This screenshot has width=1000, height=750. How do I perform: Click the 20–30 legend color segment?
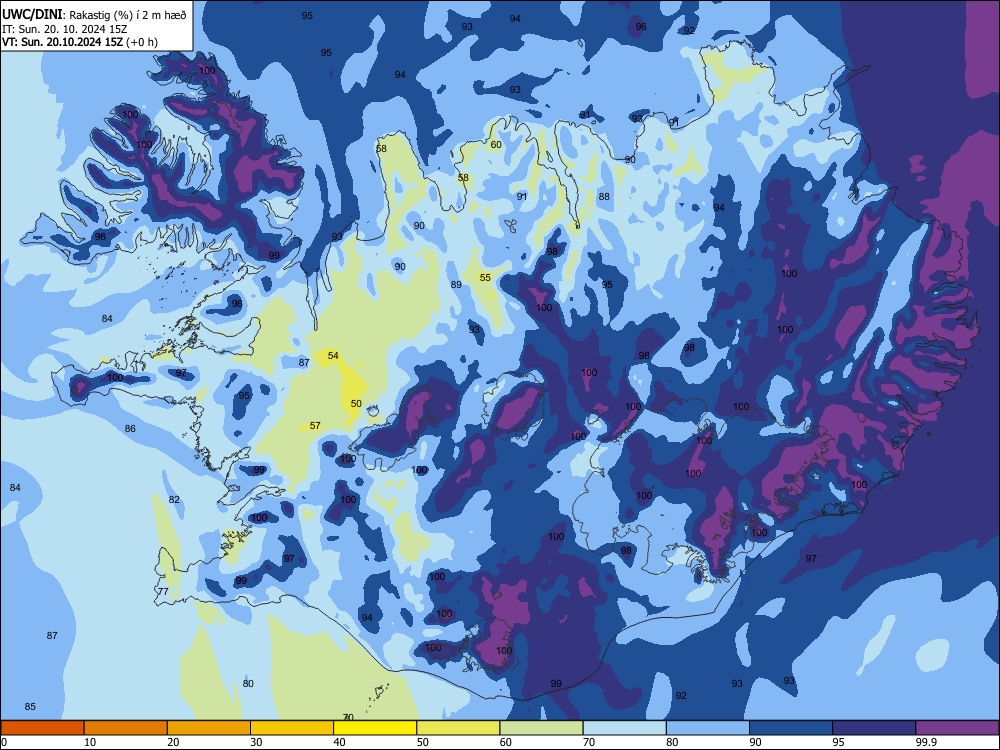(x=209, y=728)
